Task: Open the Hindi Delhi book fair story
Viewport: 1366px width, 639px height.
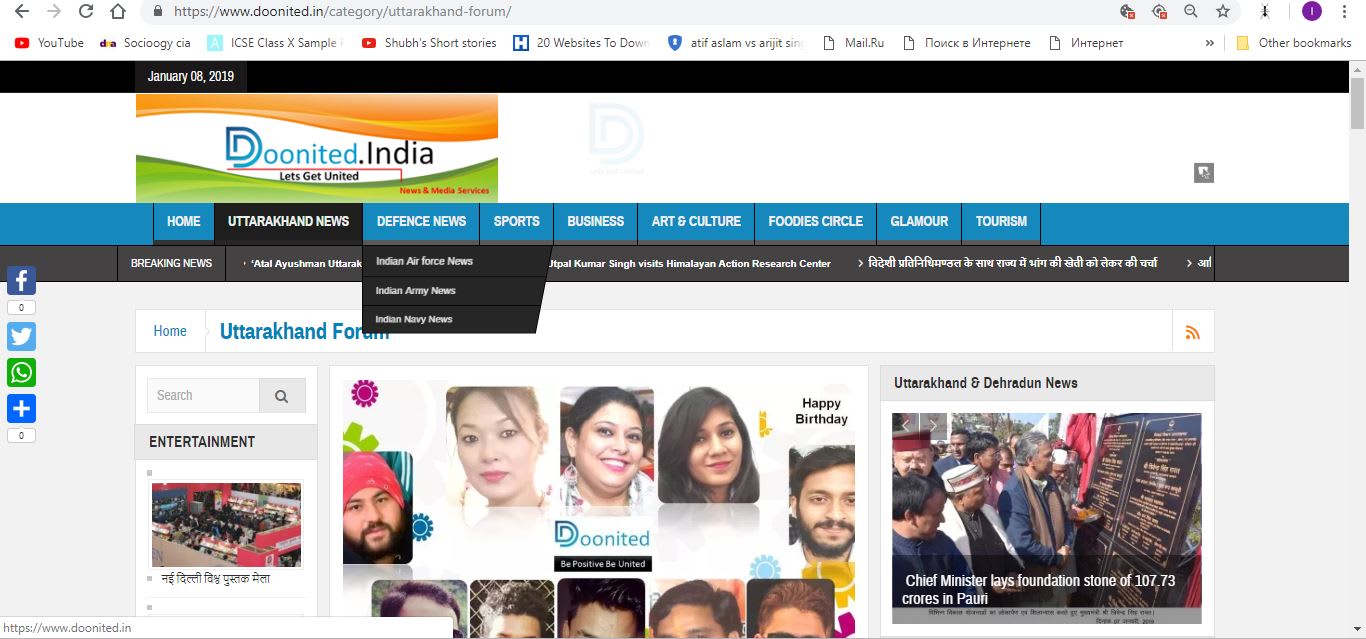Action: 216,578
